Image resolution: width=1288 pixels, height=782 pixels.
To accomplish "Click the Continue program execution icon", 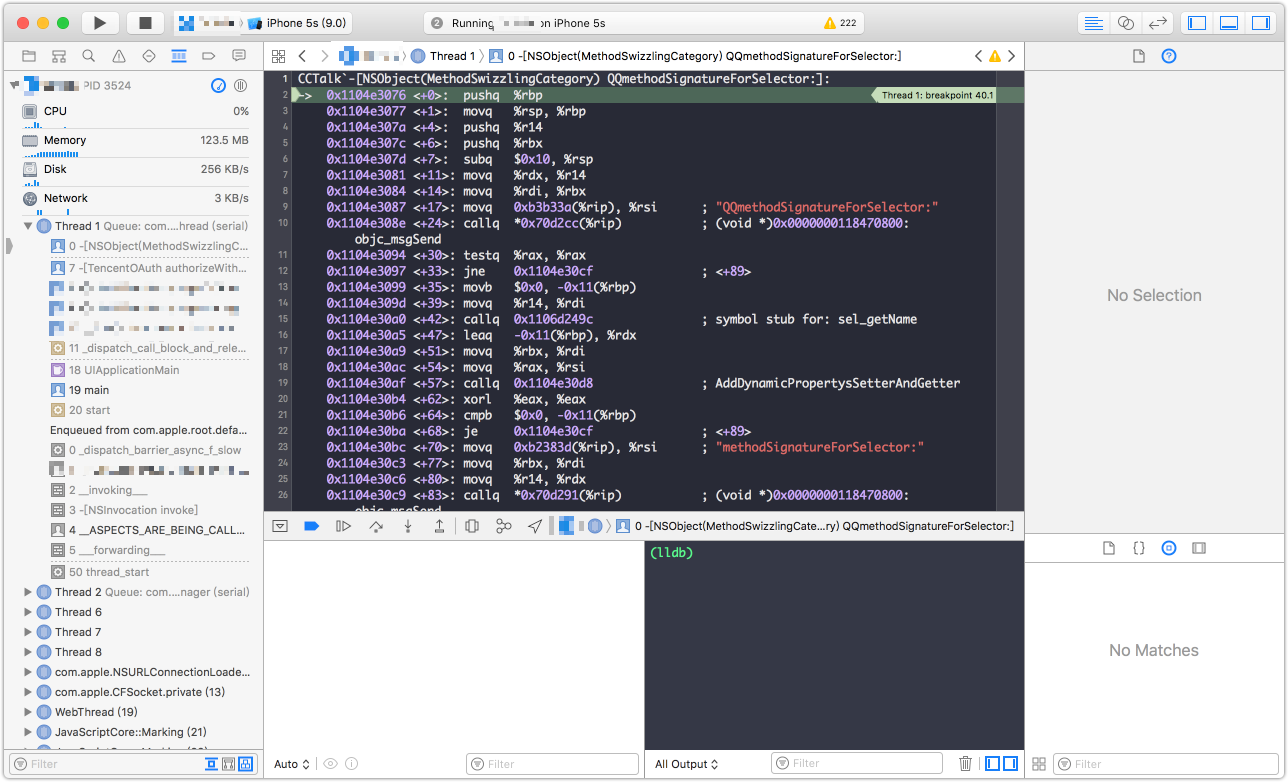I will (343, 526).
